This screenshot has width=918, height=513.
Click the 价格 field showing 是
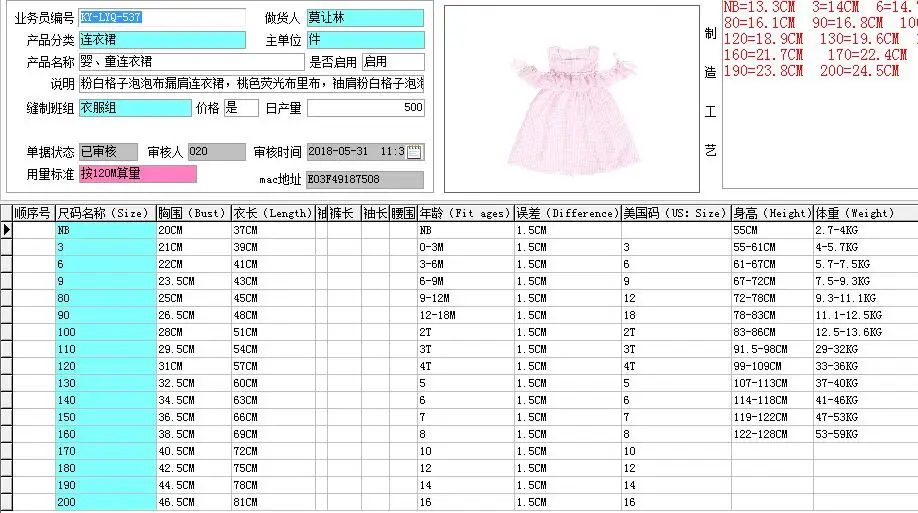click(x=241, y=108)
